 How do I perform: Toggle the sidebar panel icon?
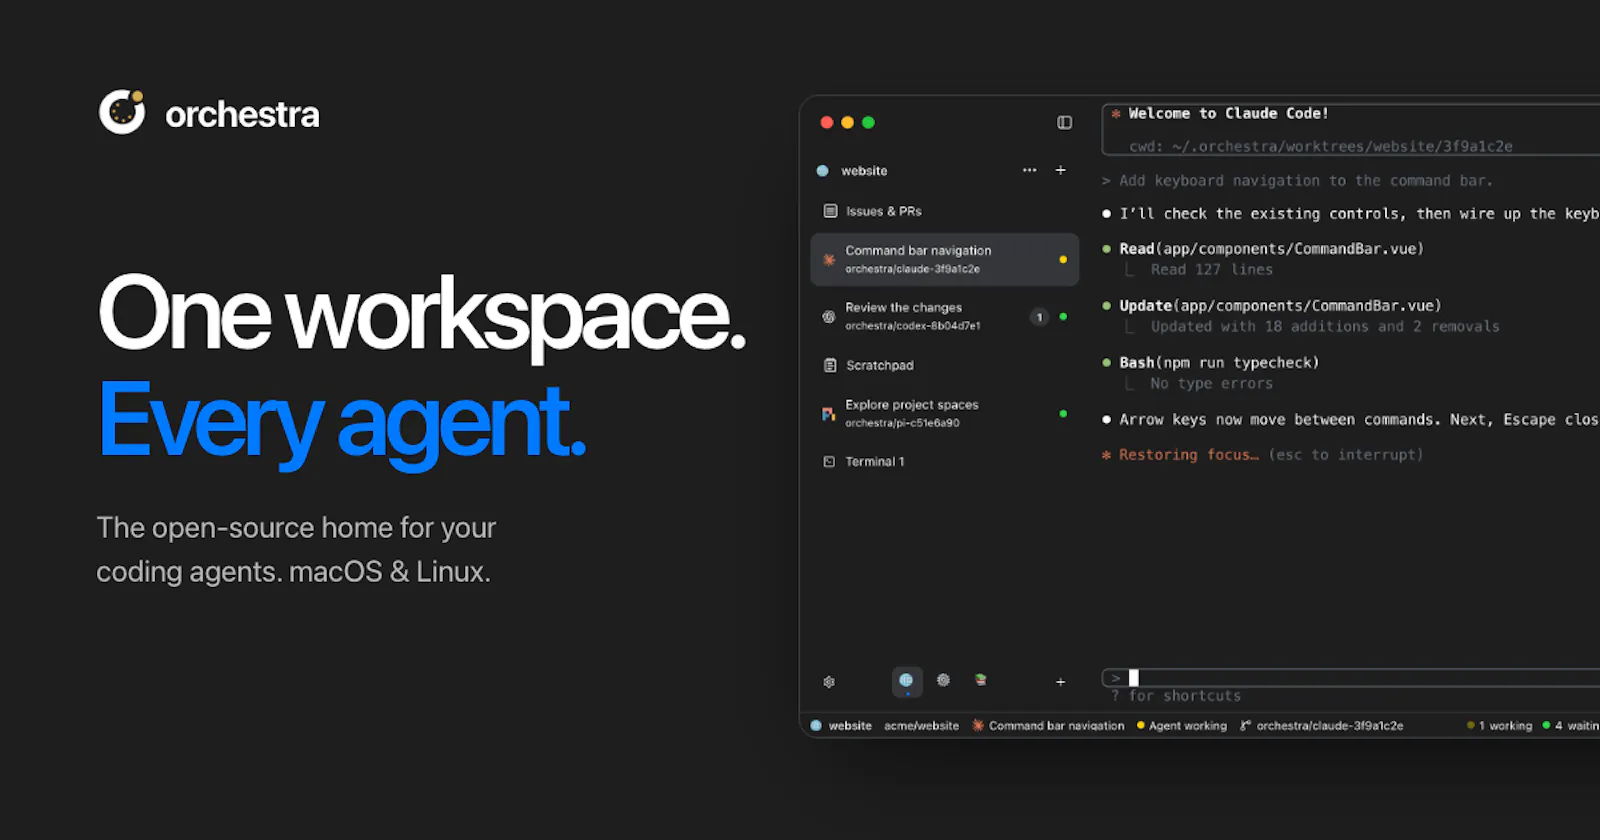[1064, 122]
